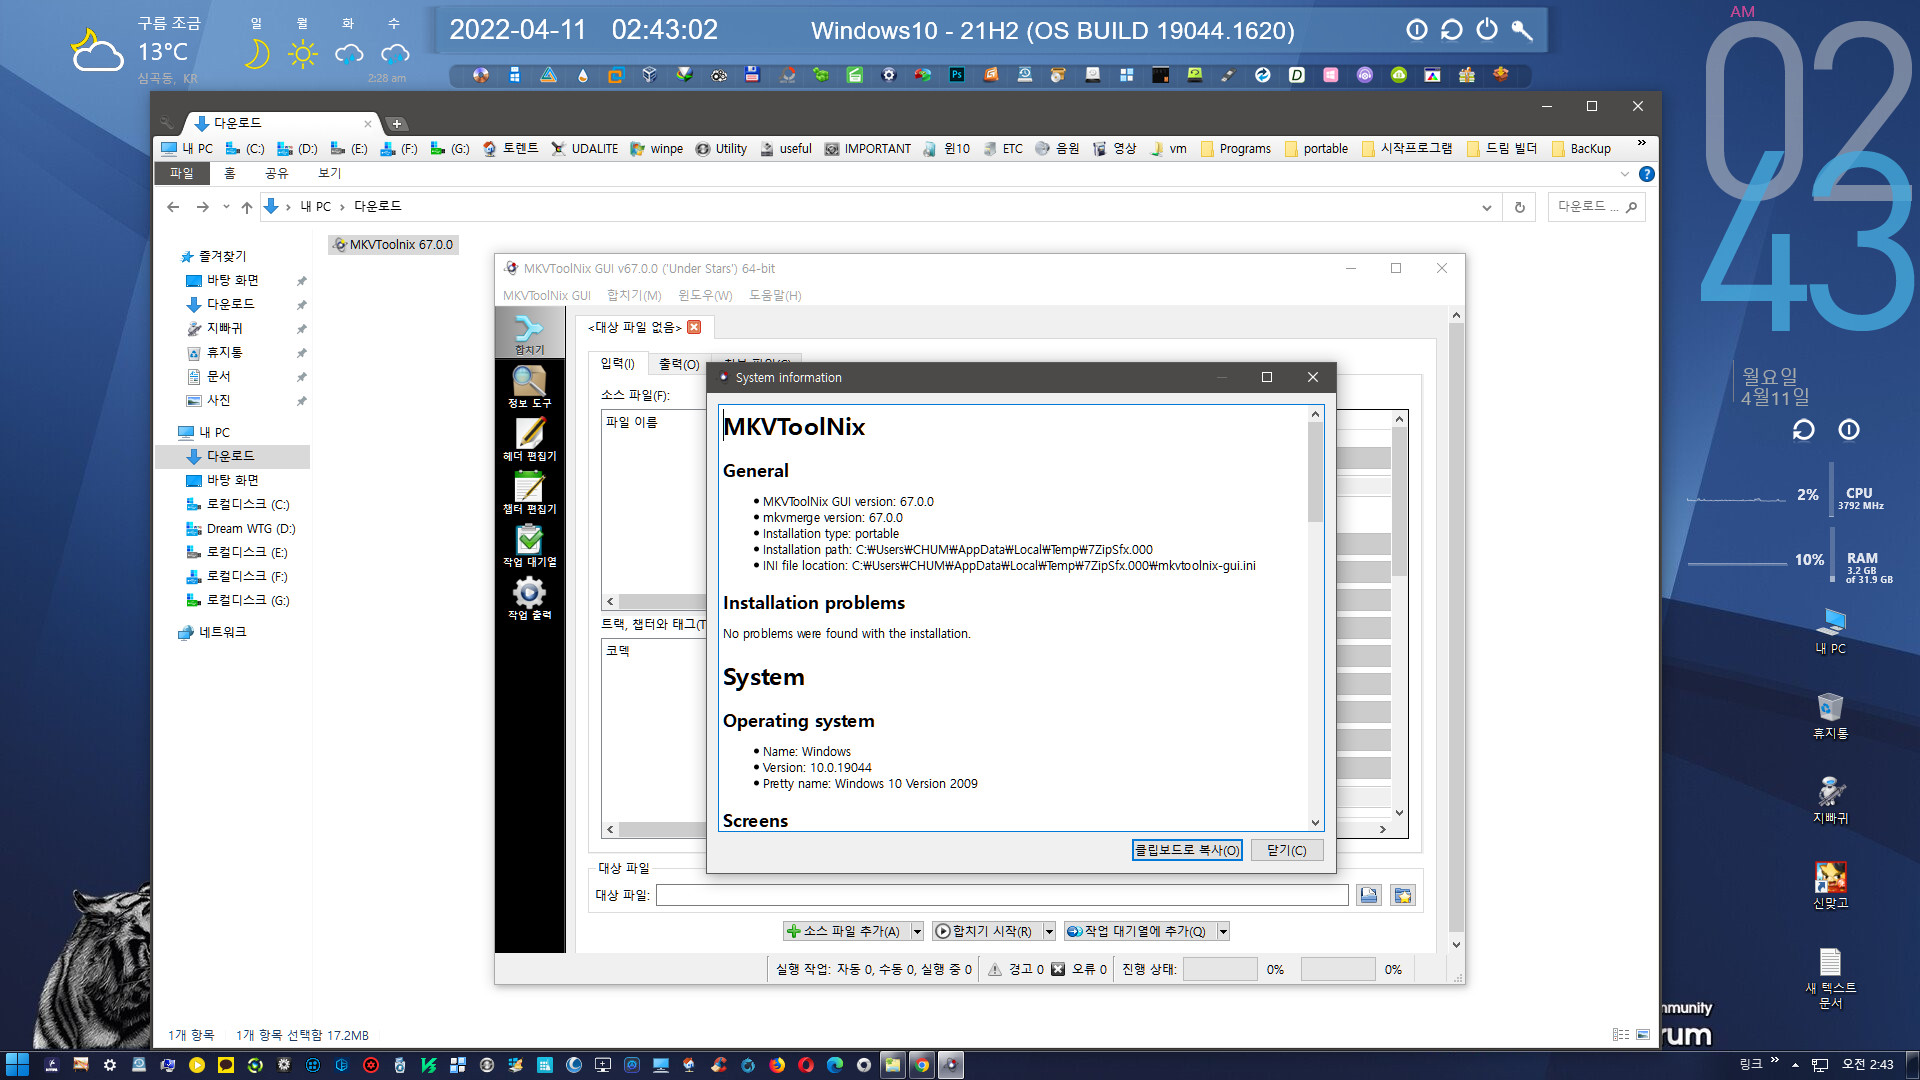Open the 챕터 편집기 (chapter editor) tool
Image resolution: width=1920 pixels, height=1080 pixels.
point(529,493)
